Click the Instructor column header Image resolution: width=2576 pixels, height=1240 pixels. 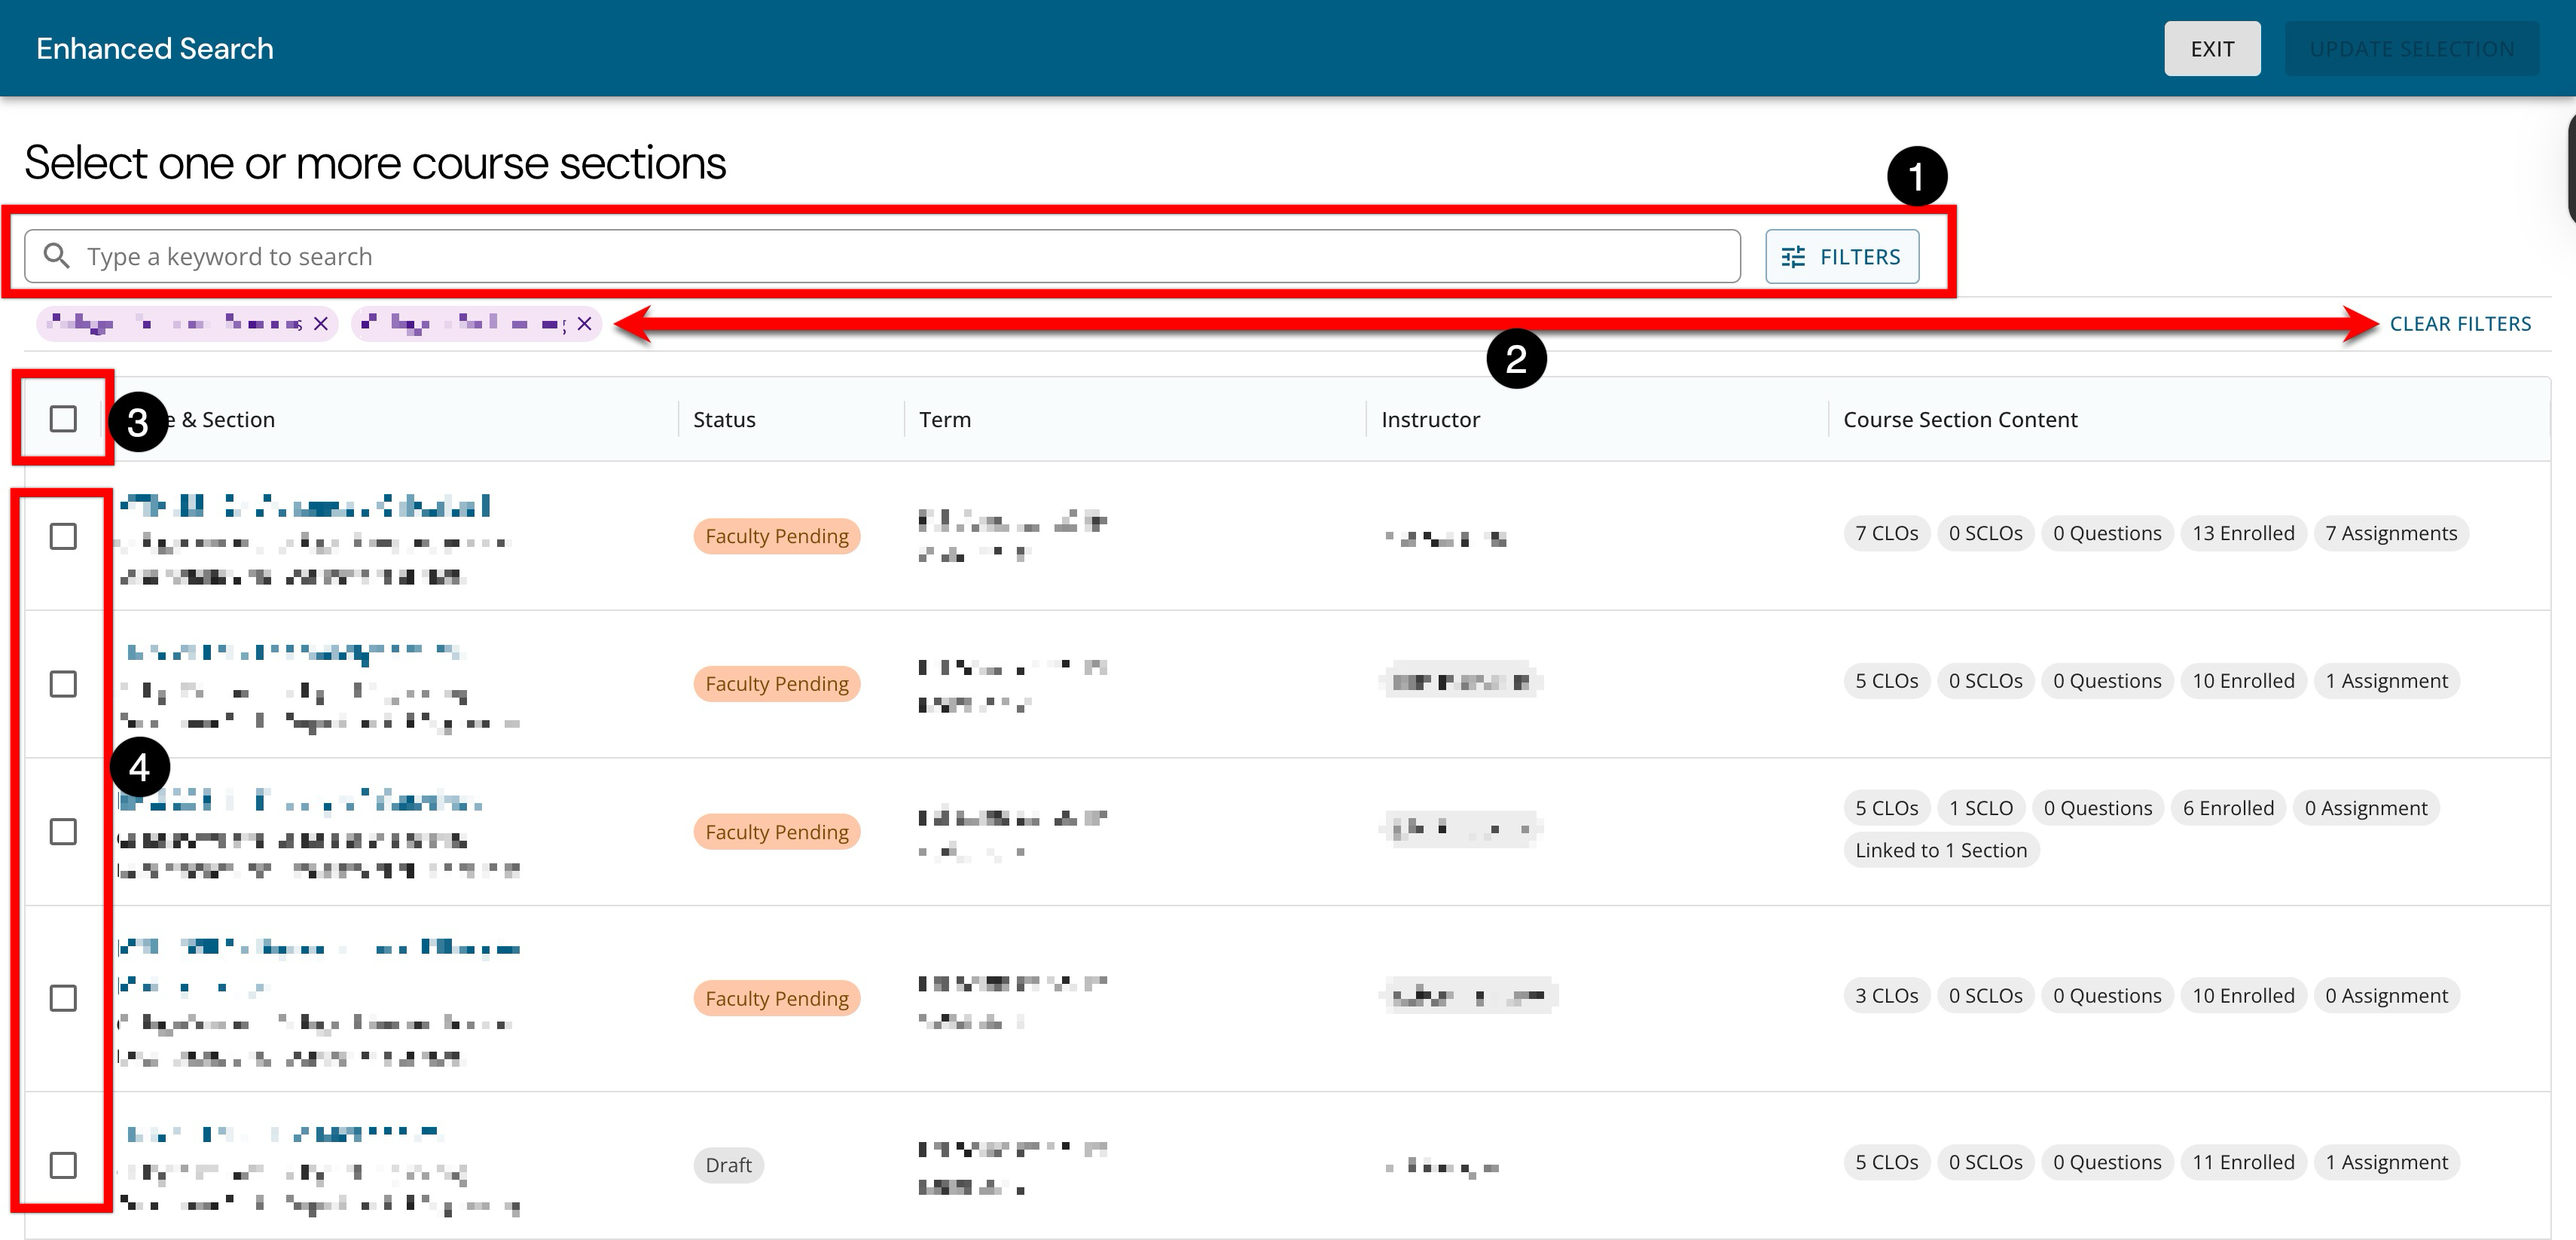[x=1430, y=419]
